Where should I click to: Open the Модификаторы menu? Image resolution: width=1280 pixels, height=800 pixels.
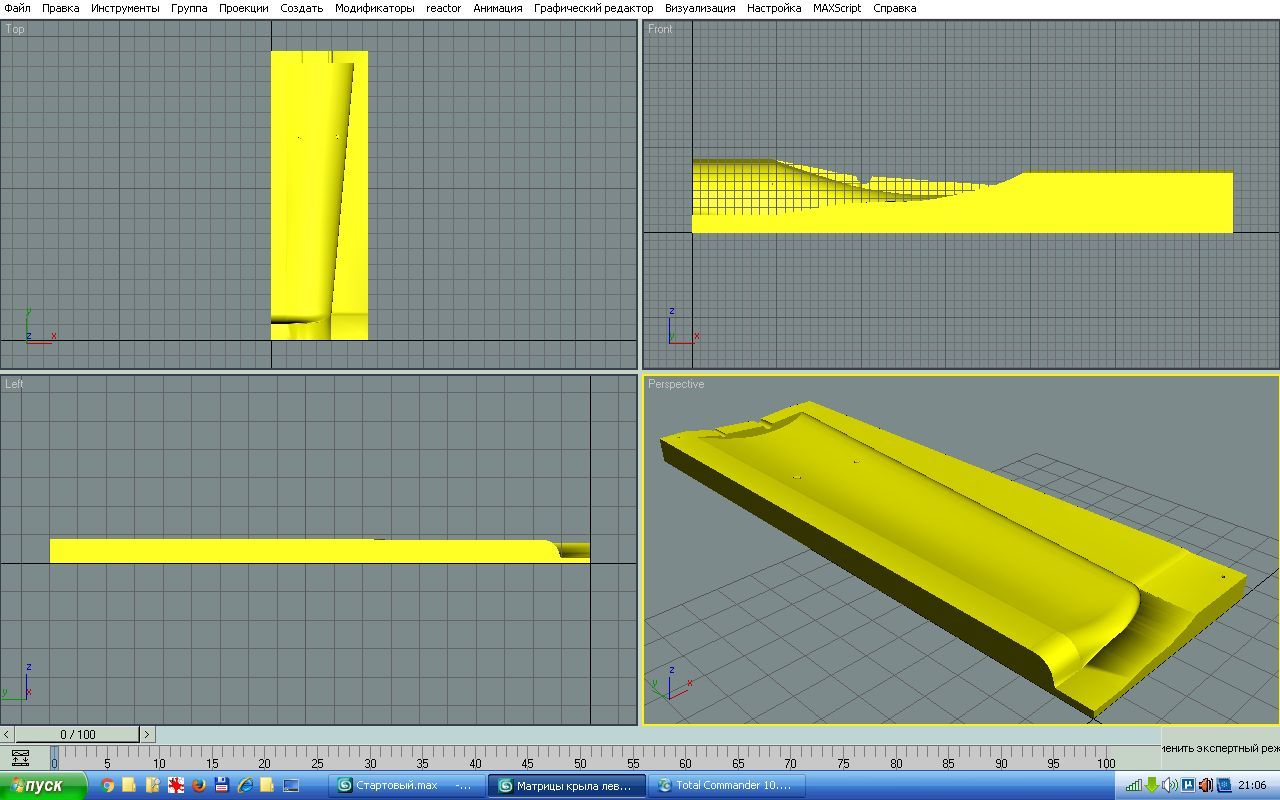[x=374, y=8]
